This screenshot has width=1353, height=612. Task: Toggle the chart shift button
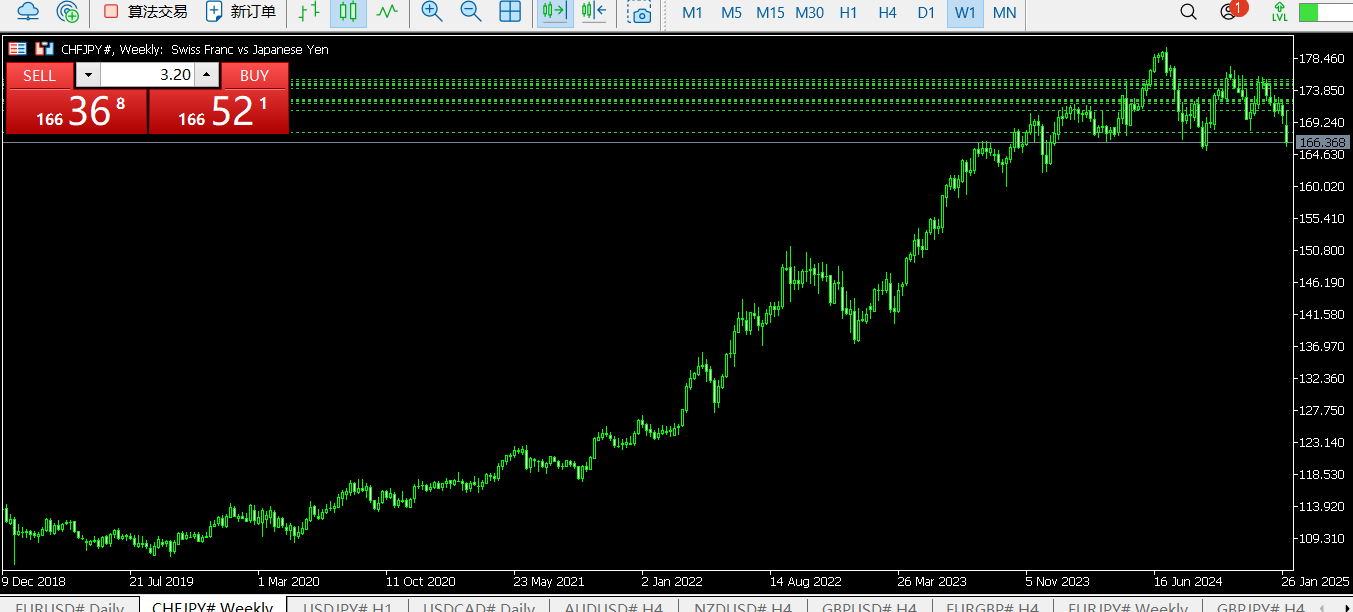593,12
